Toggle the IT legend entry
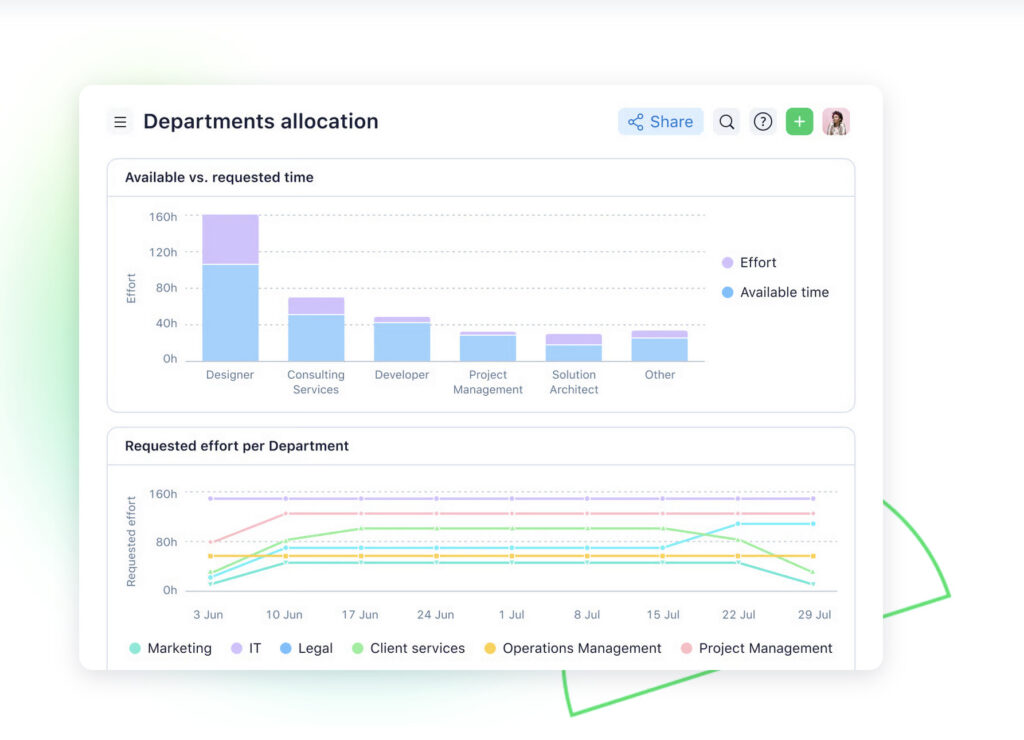 [x=246, y=649]
